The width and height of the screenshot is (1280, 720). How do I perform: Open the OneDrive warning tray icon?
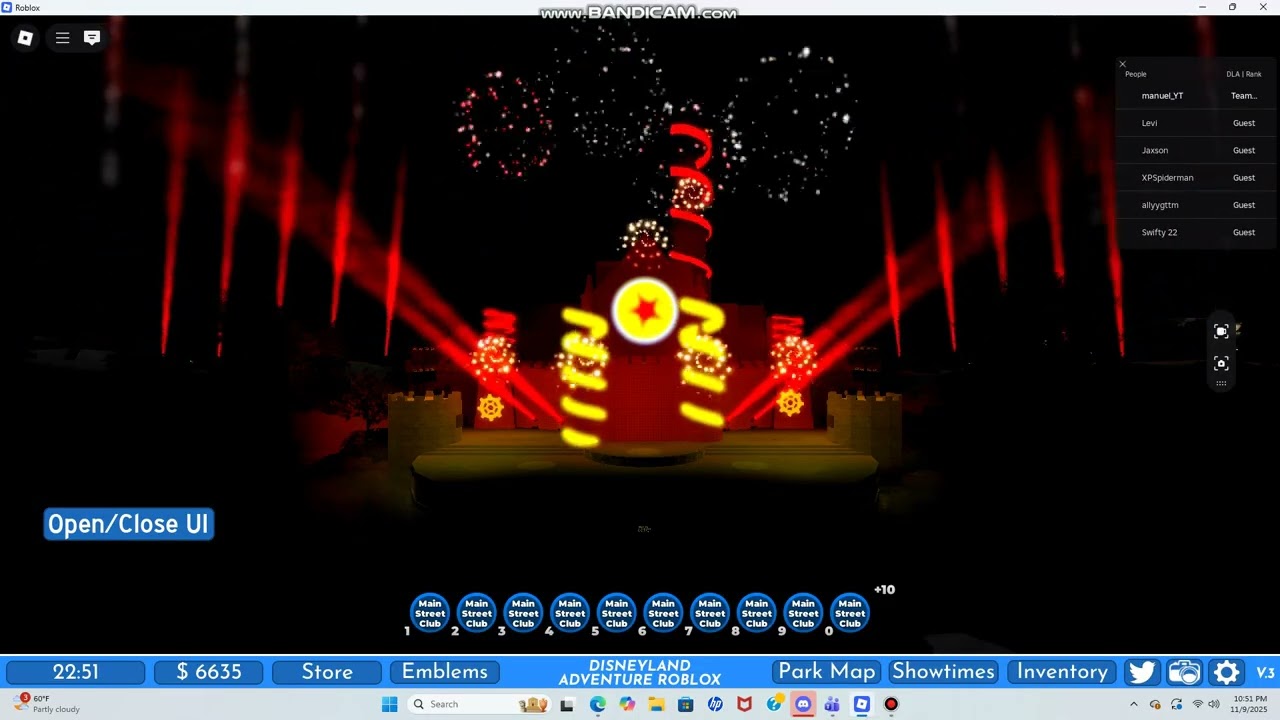[x=1155, y=704]
